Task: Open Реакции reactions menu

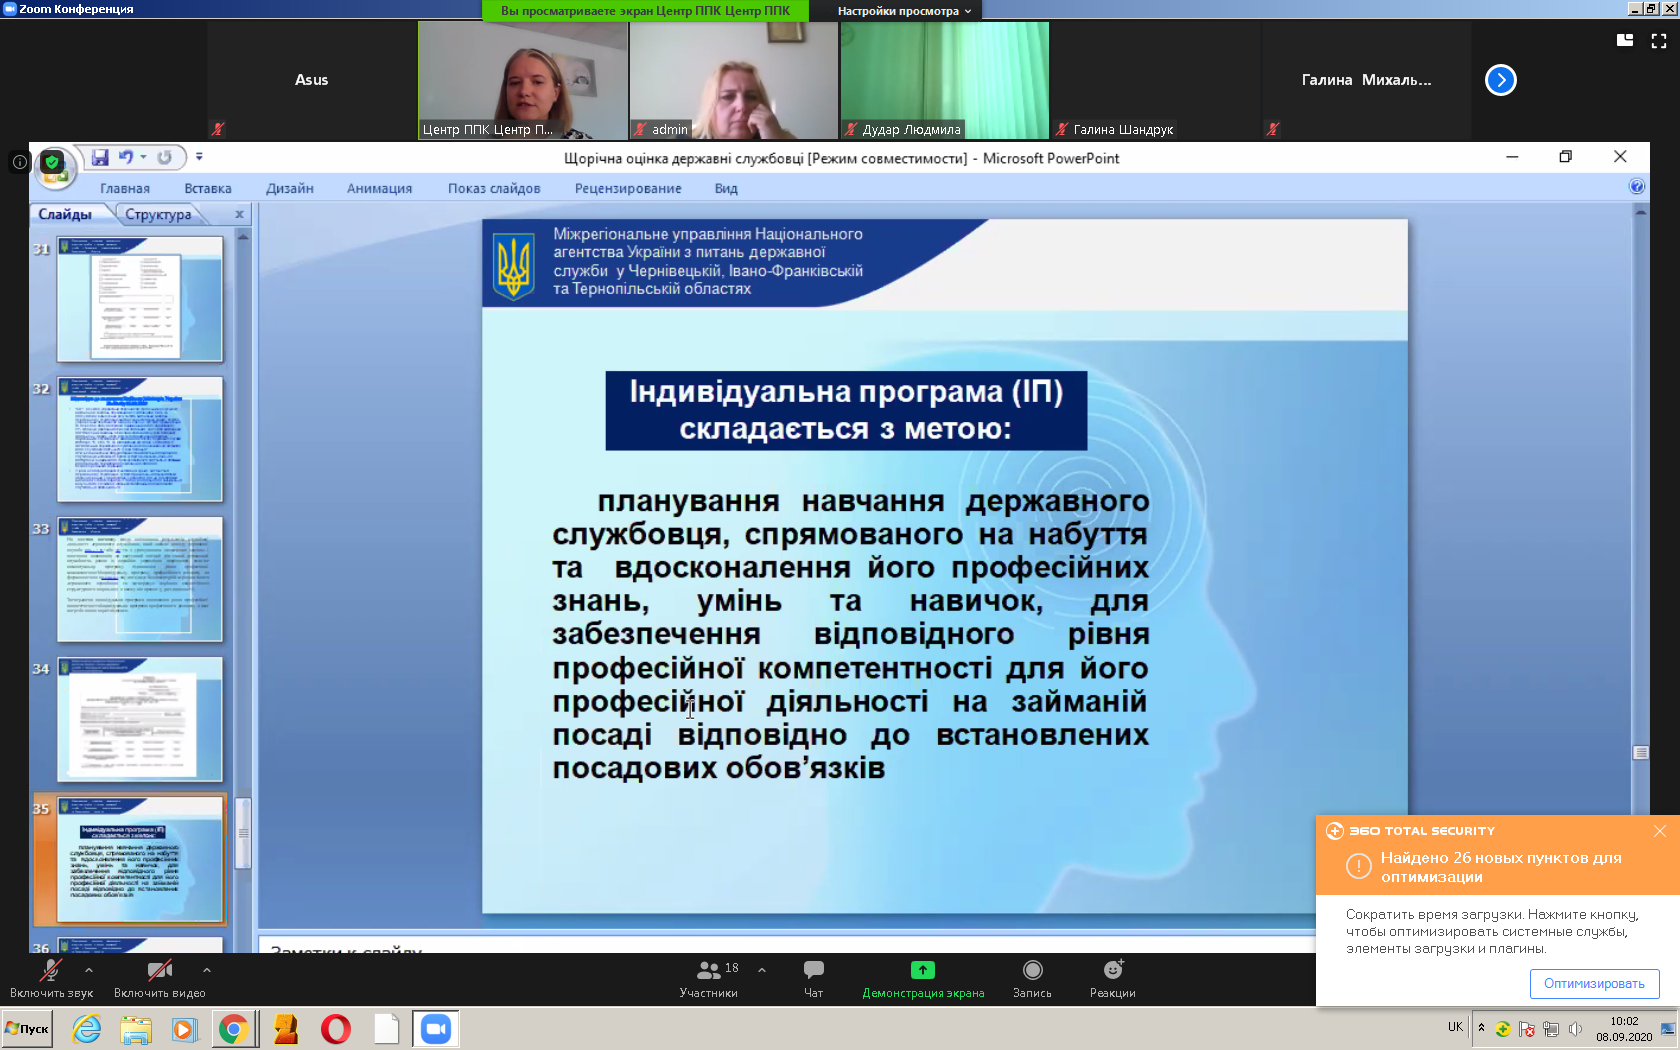Action: tap(1113, 979)
